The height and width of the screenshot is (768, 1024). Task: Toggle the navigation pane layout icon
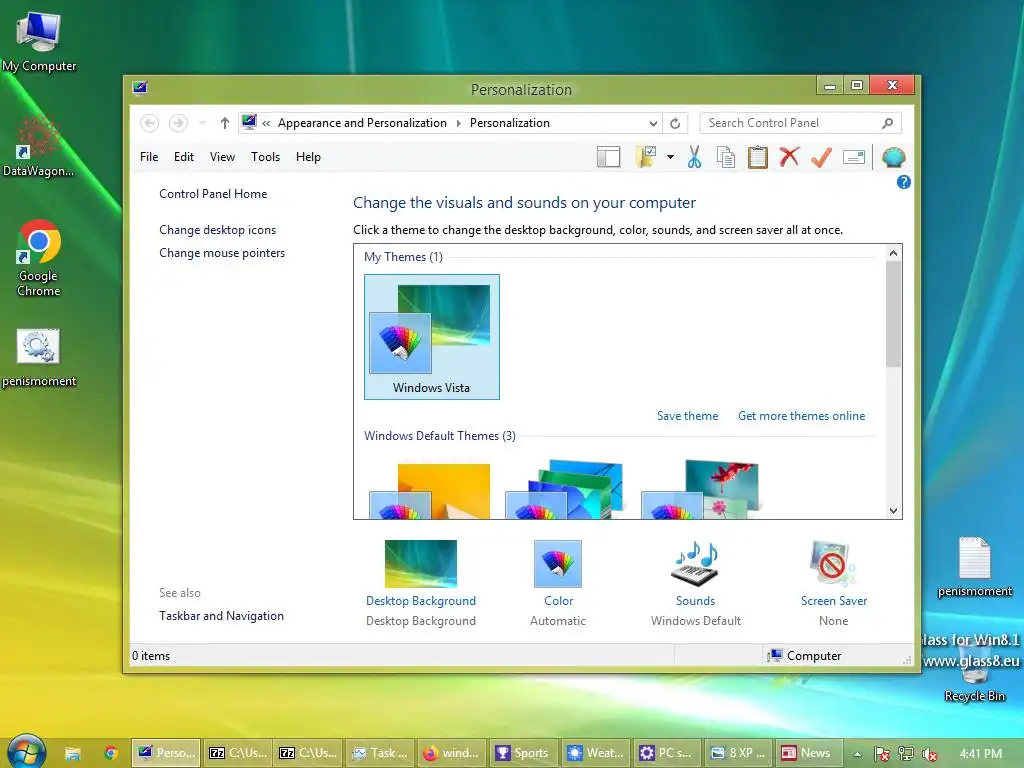coord(608,157)
